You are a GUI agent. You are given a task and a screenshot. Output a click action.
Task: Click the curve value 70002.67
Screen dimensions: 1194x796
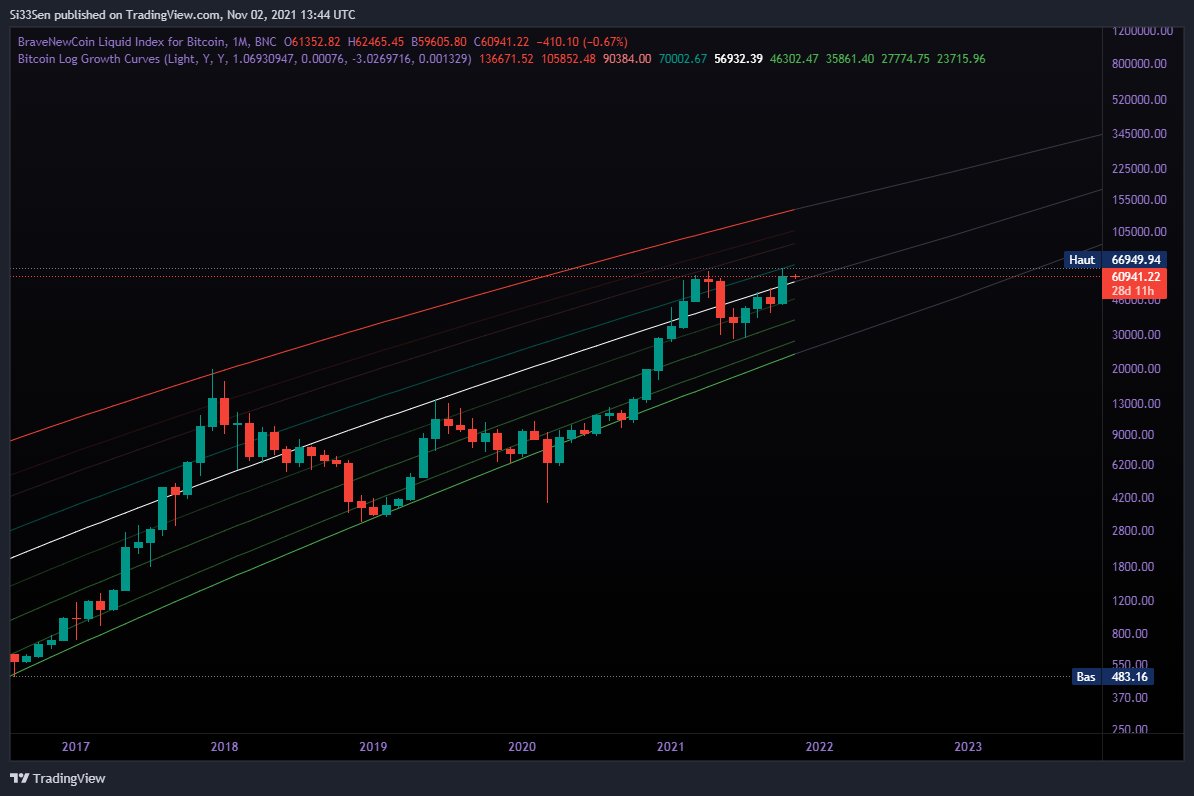click(x=682, y=59)
